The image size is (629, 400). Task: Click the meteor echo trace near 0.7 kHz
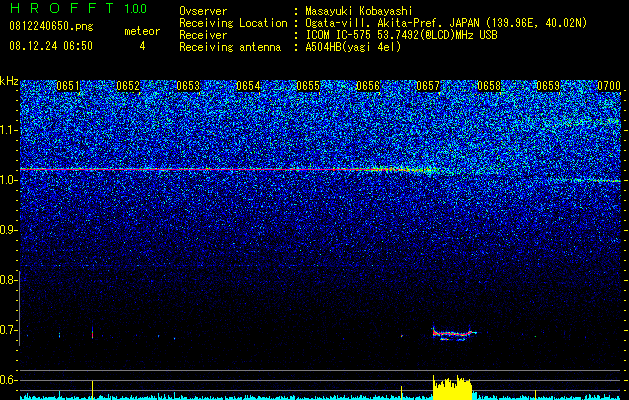(x=453, y=333)
